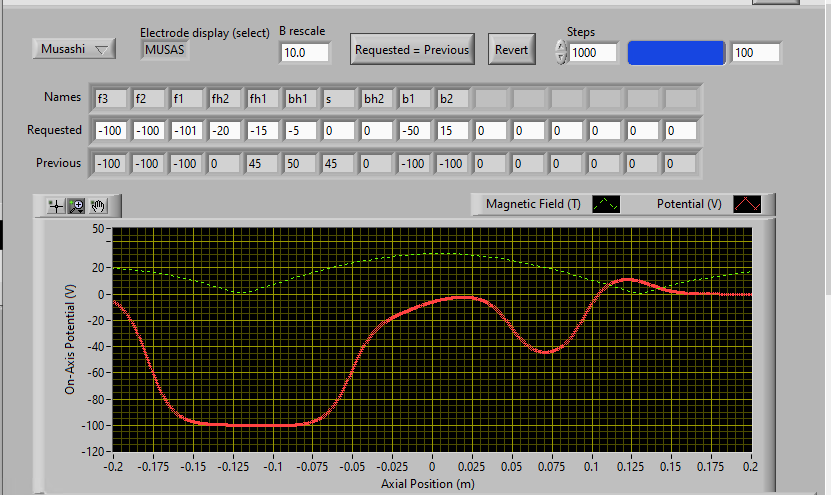The width and height of the screenshot is (831, 495).
Task: Click the Steps field showing 1000
Action: click(x=592, y=52)
